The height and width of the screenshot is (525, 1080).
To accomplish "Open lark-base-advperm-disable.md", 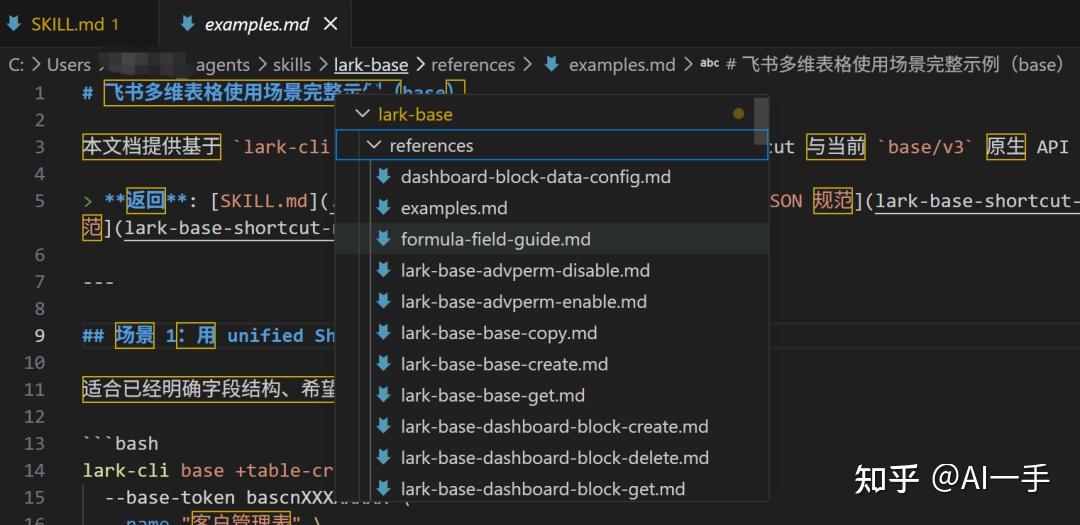I will (526, 270).
